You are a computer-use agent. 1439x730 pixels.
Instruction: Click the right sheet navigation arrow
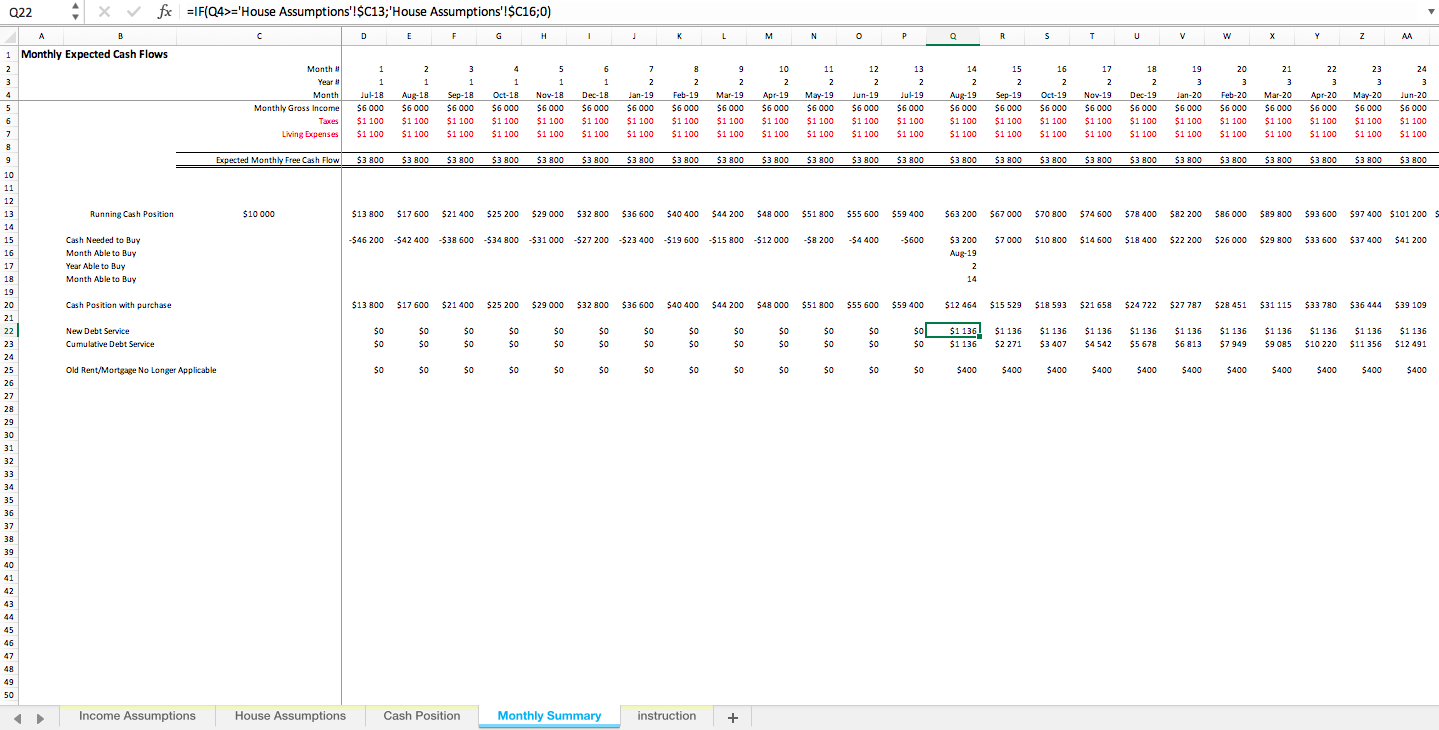pos(40,716)
